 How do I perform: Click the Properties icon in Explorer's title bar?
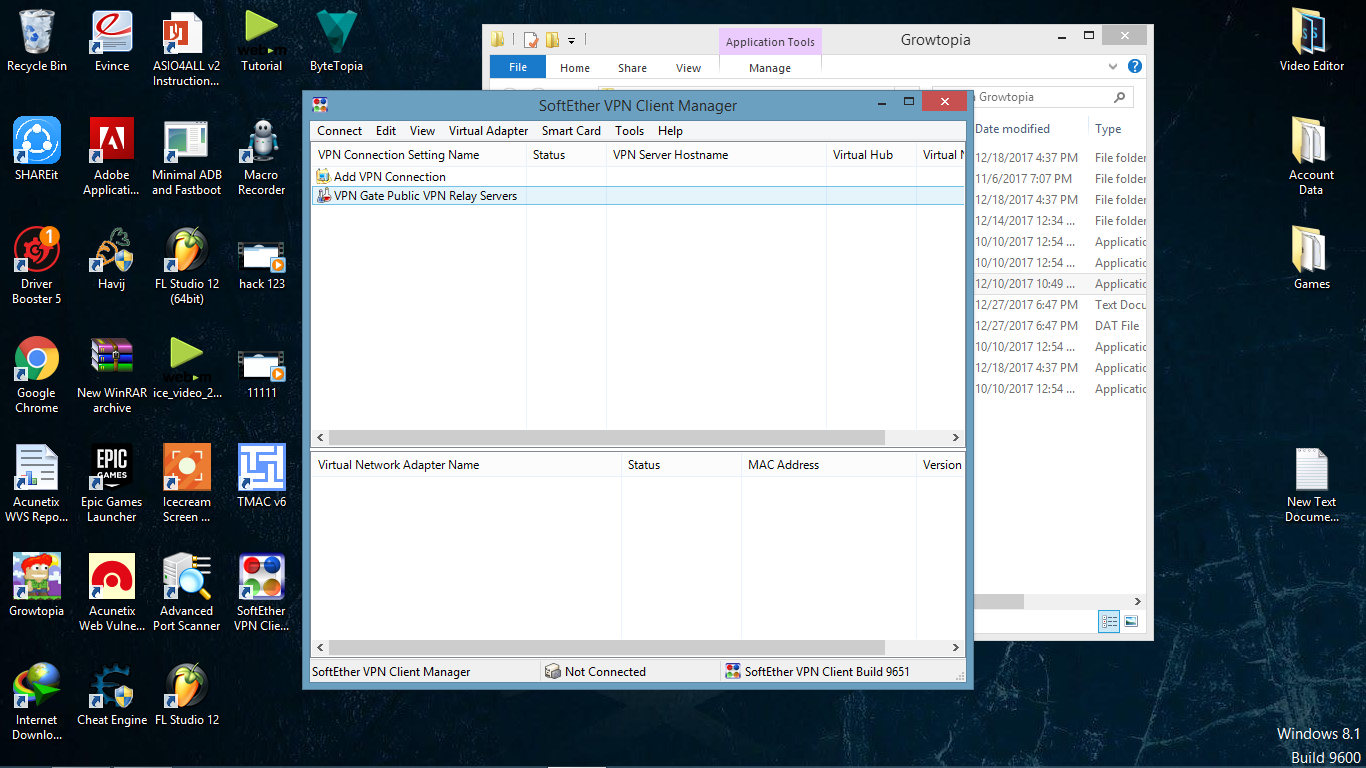[x=531, y=40]
